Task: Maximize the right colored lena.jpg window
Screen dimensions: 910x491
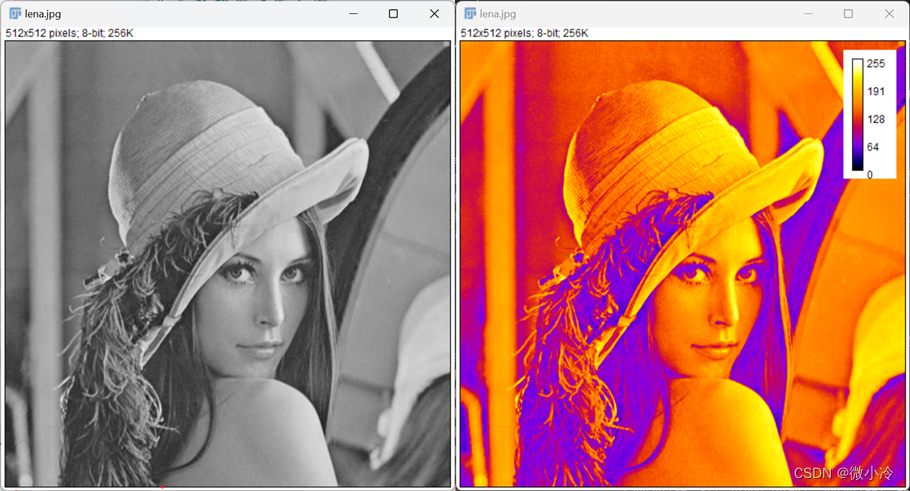Action: coord(848,13)
